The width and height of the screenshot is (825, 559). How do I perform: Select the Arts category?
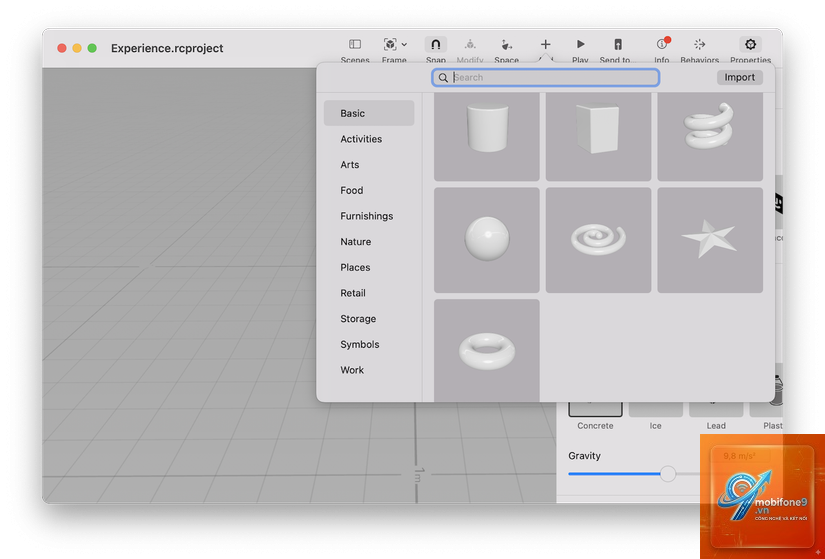tap(369, 165)
